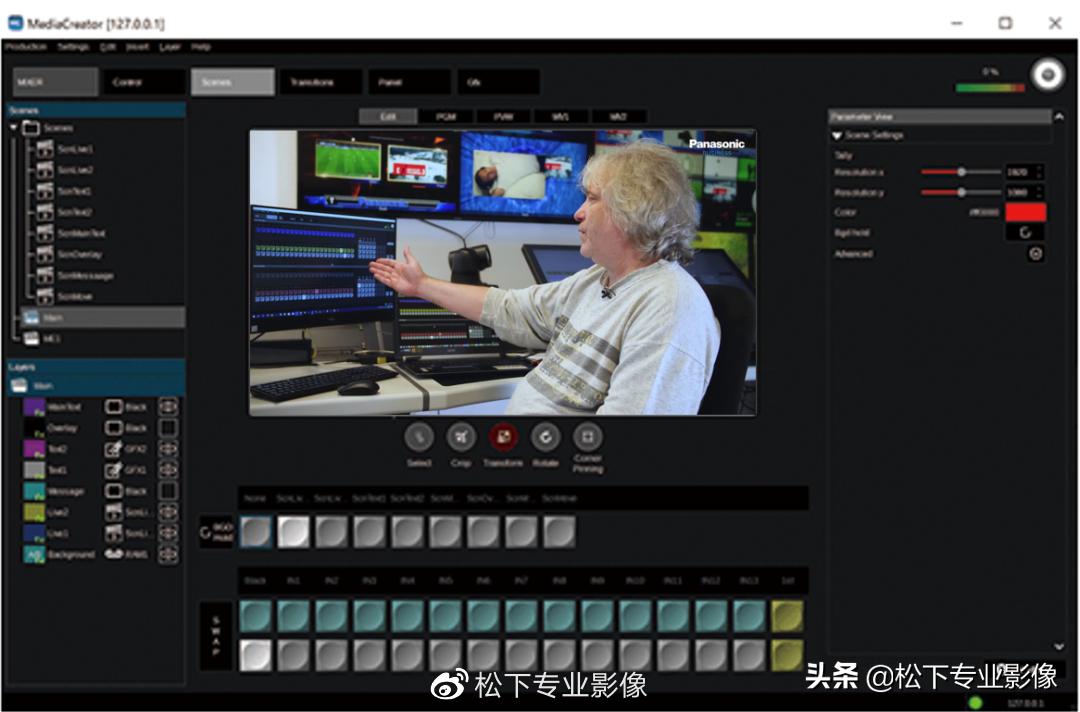
Task: Open the Settings menu
Action: tap(73, 47)
